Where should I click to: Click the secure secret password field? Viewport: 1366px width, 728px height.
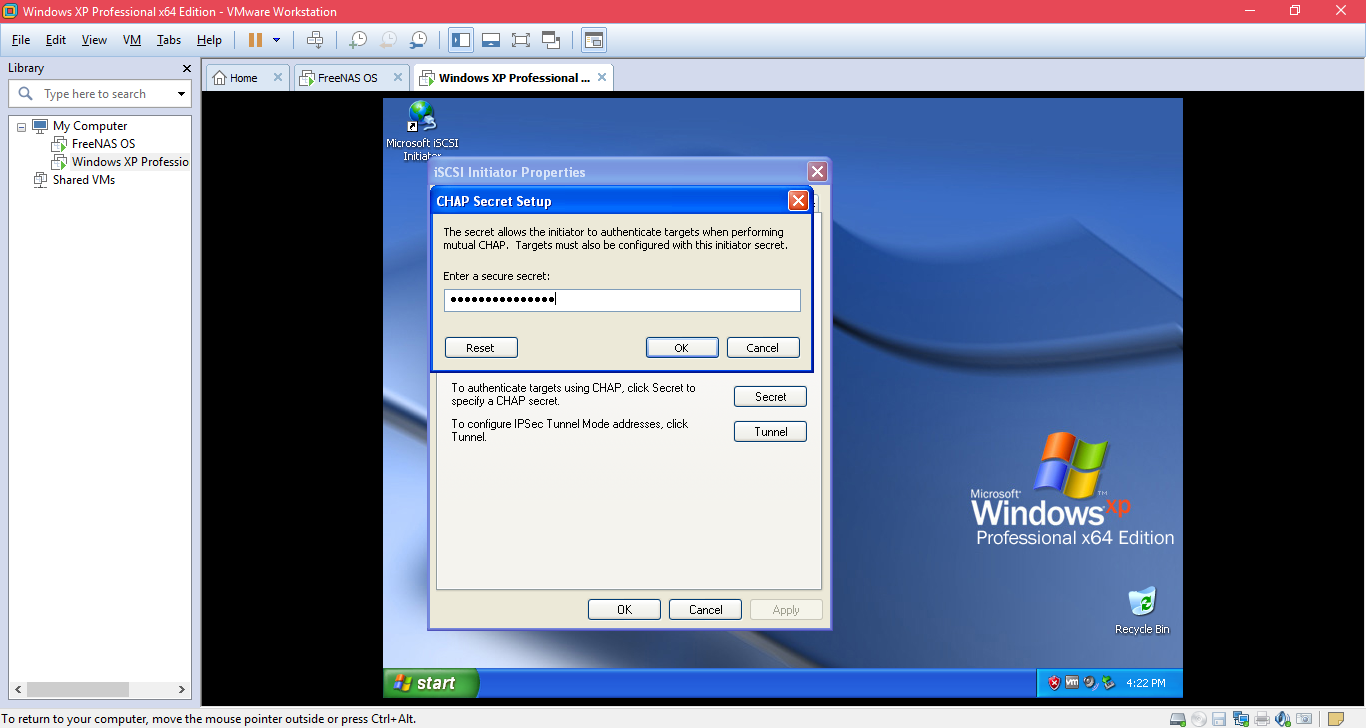point(622,300)
